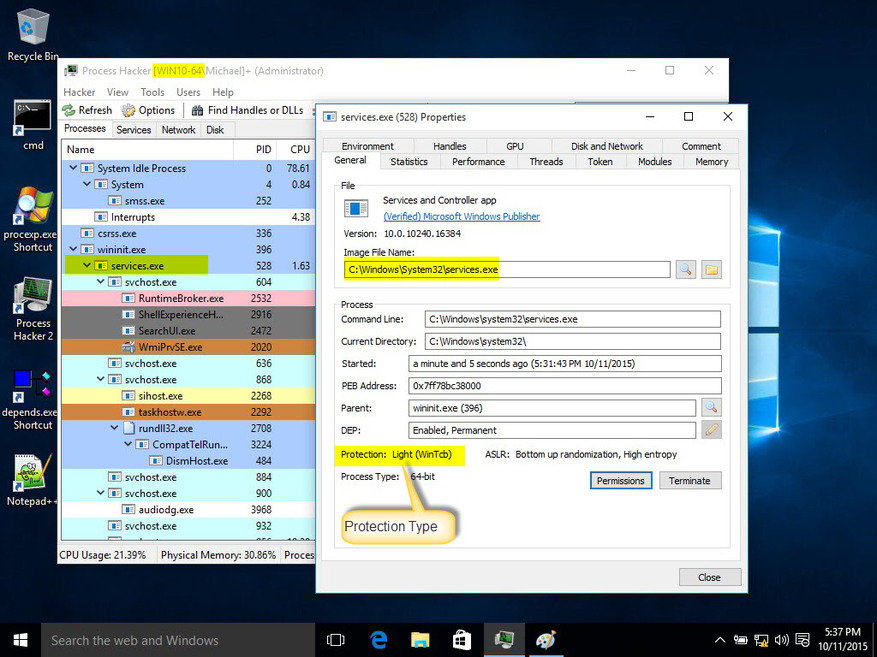Switch to Process Hacker taskbar icon

click(x=504, y=640)
